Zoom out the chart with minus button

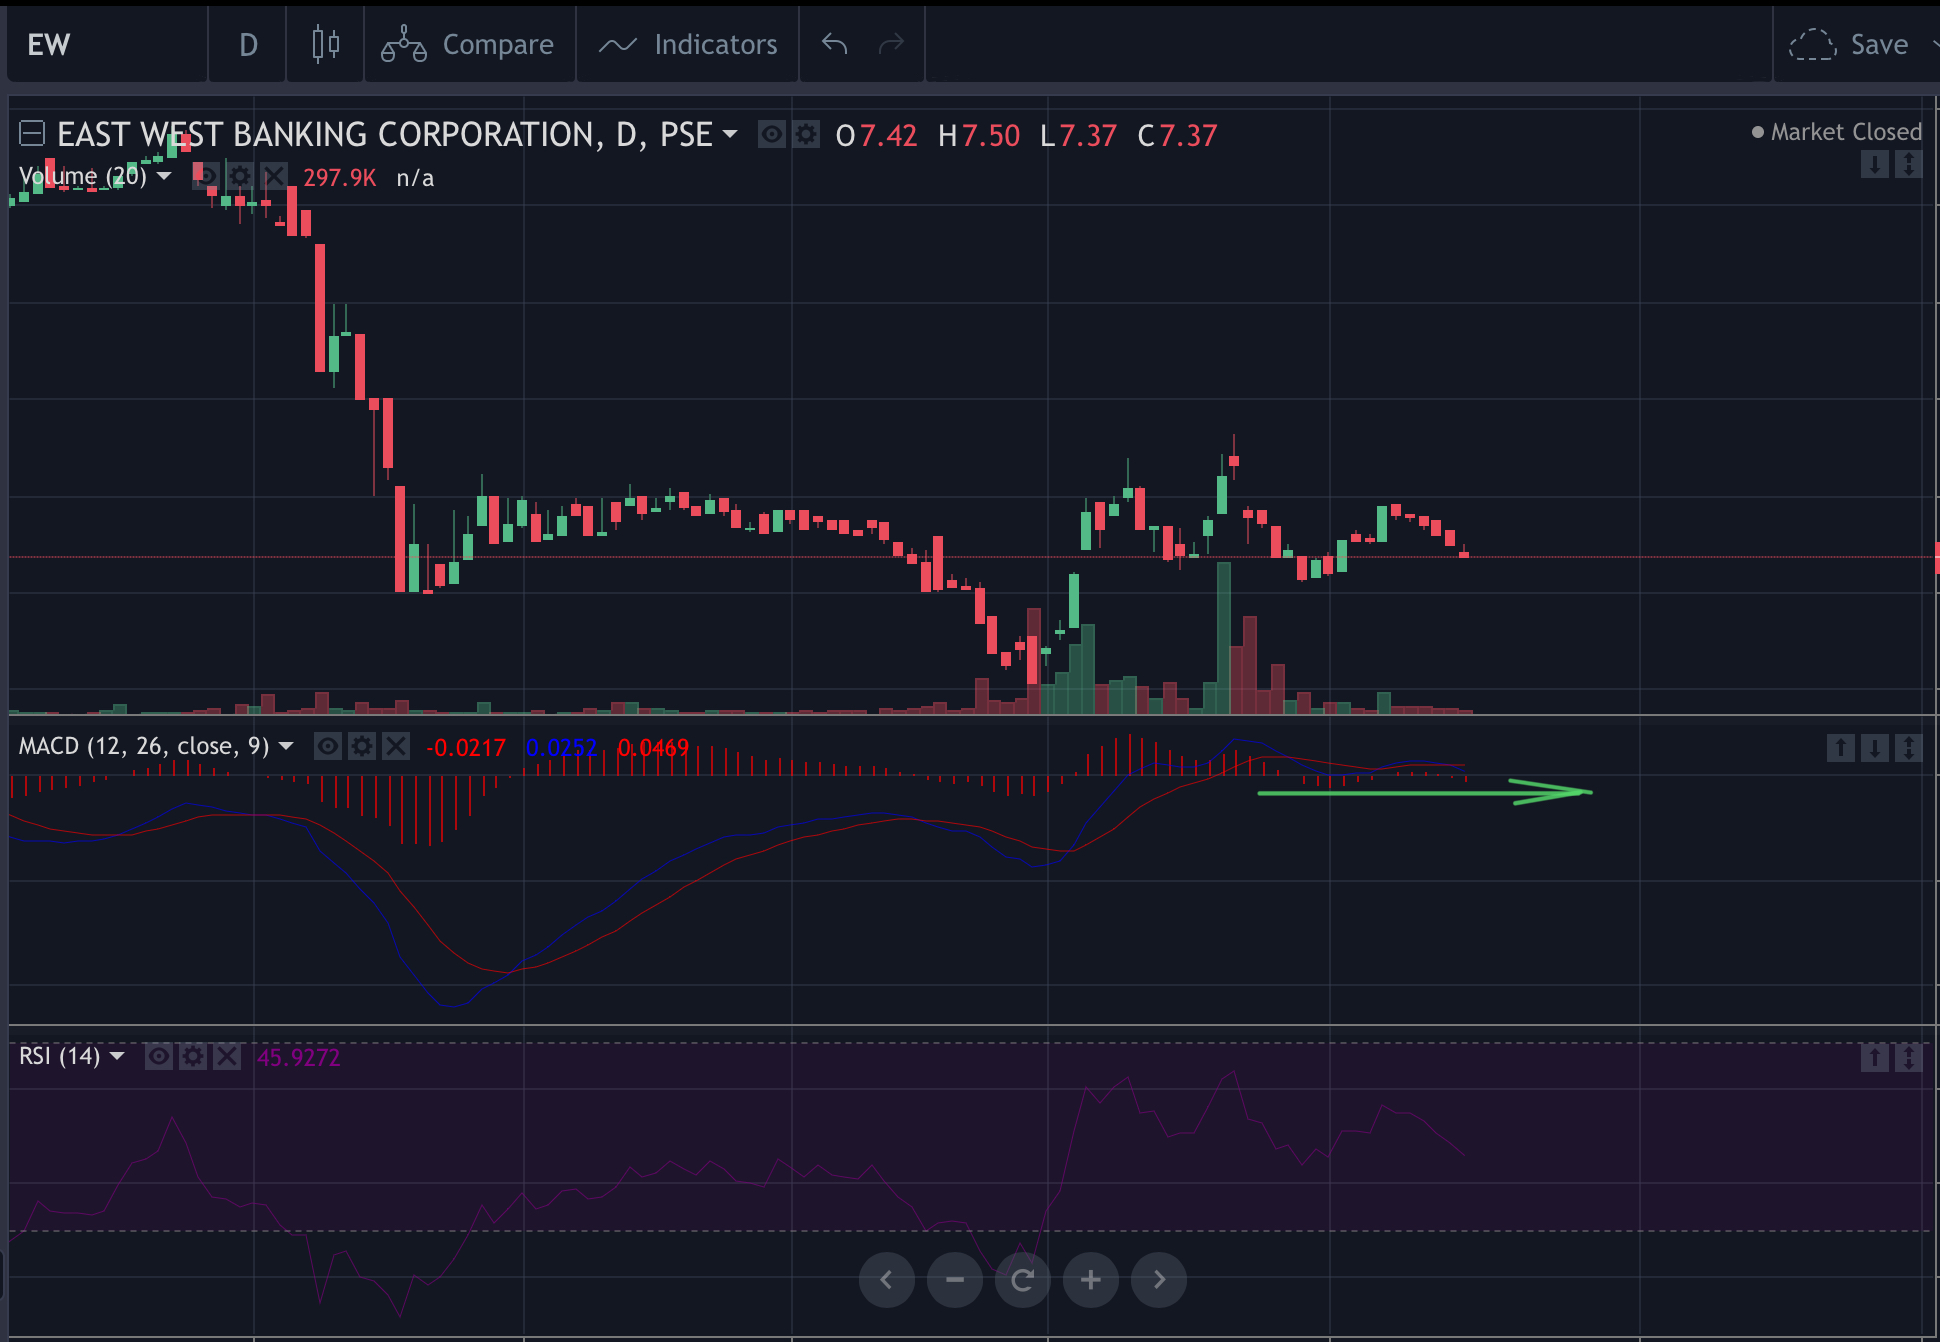[x=955, y=1280]
